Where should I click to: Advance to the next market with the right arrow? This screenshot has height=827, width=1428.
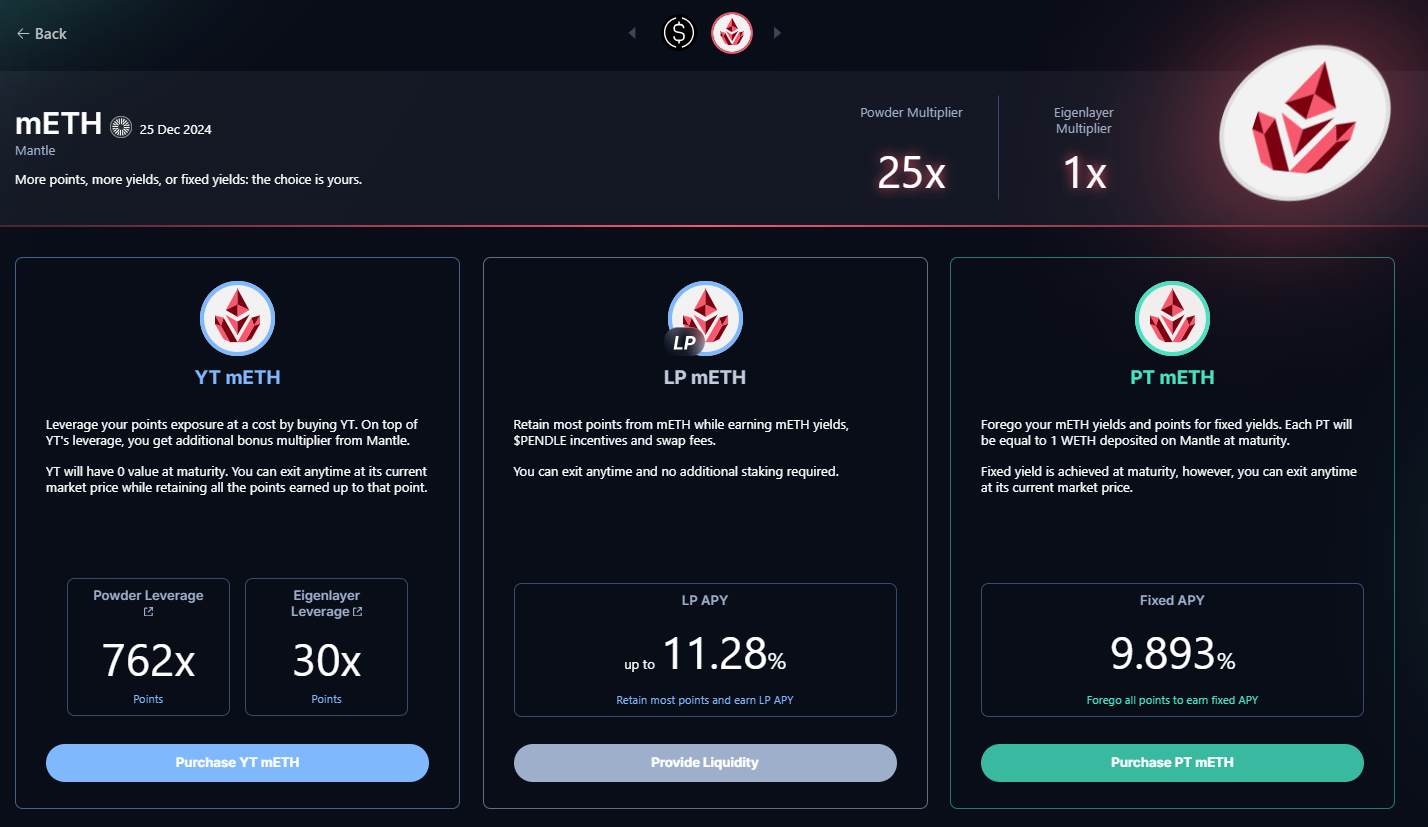(777, 32)
